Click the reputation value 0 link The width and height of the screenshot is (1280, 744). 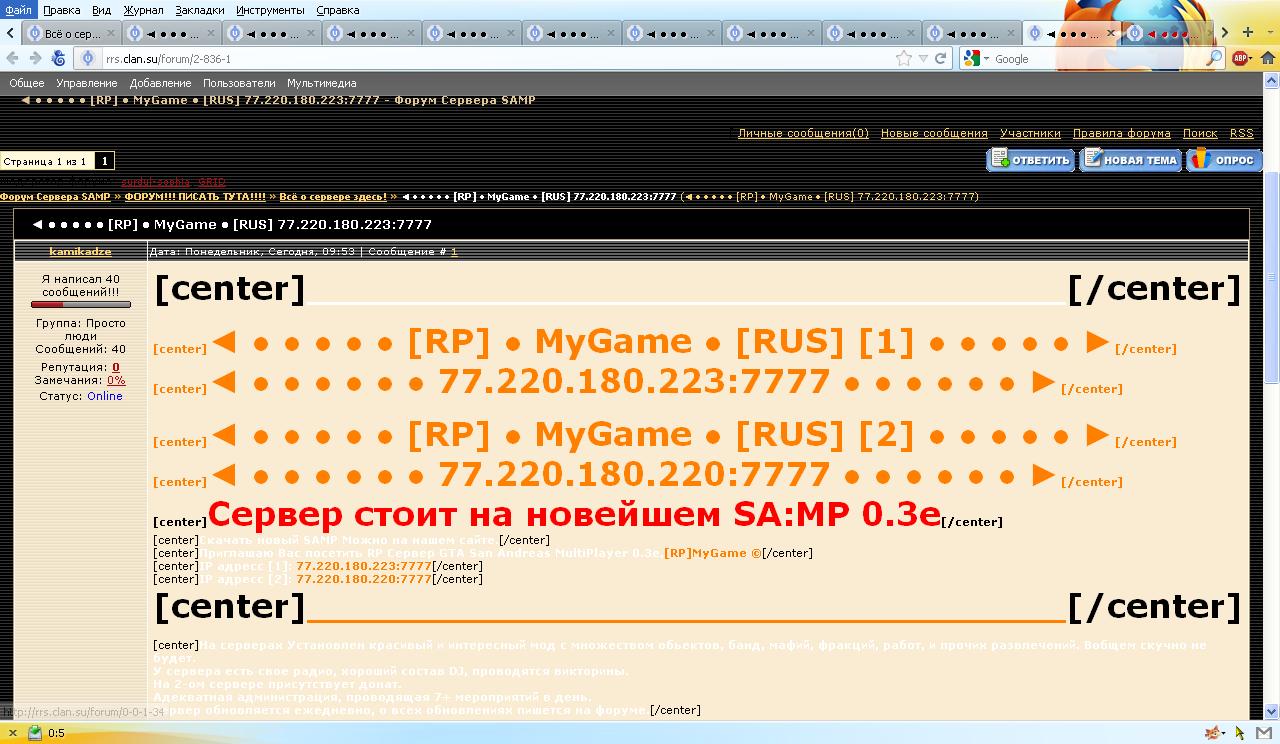point(116,368)
